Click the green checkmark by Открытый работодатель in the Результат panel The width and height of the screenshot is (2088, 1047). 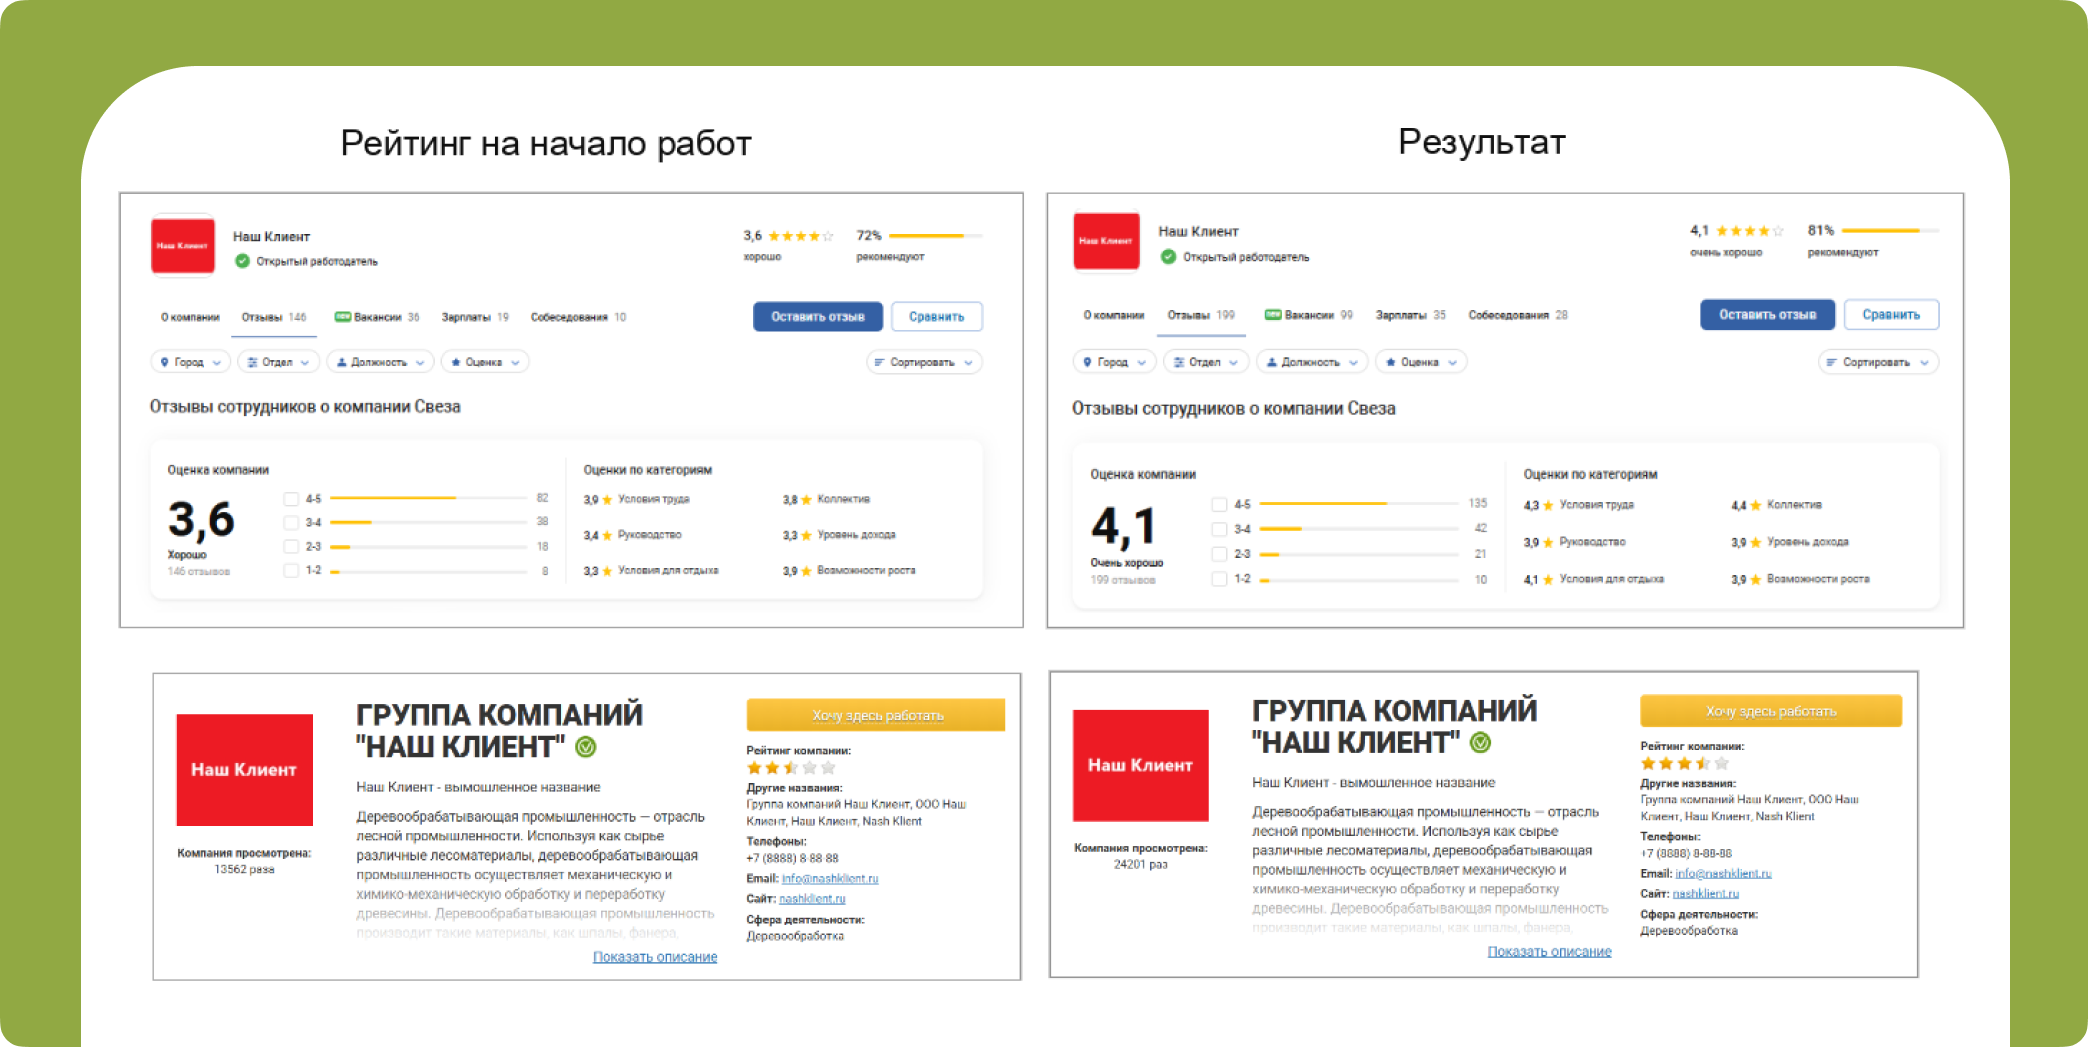point(1168,257)
